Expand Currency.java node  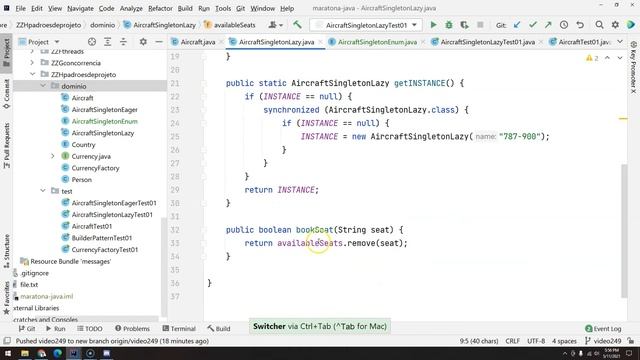point(53,156)
